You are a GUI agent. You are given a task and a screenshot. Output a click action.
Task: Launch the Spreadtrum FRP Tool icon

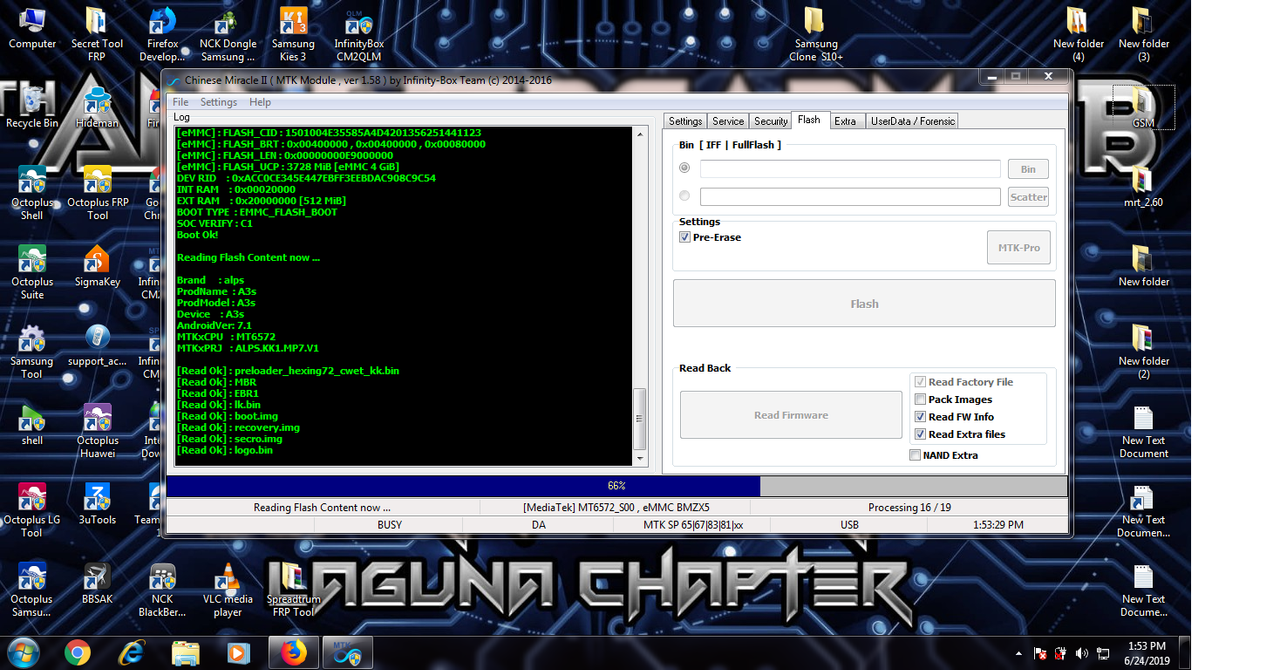tap(293, 589)
